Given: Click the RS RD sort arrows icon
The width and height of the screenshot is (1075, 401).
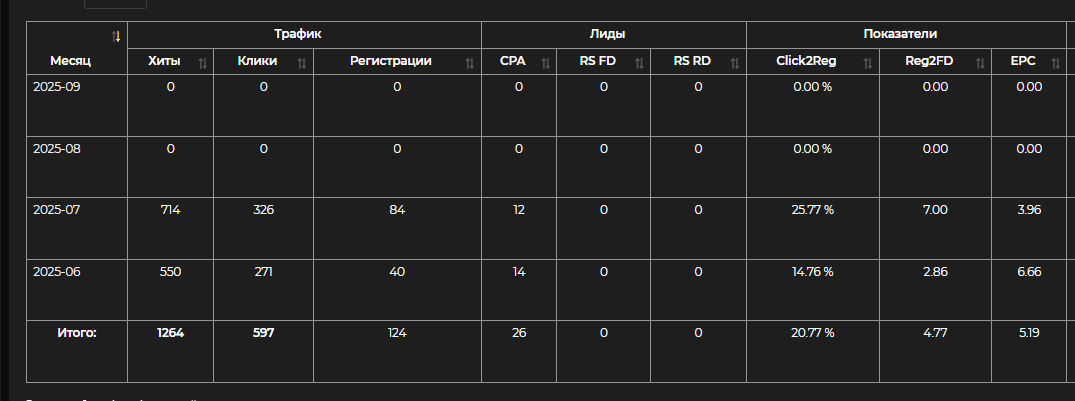Looking at the screenshot, I should [x=735, y=62].
